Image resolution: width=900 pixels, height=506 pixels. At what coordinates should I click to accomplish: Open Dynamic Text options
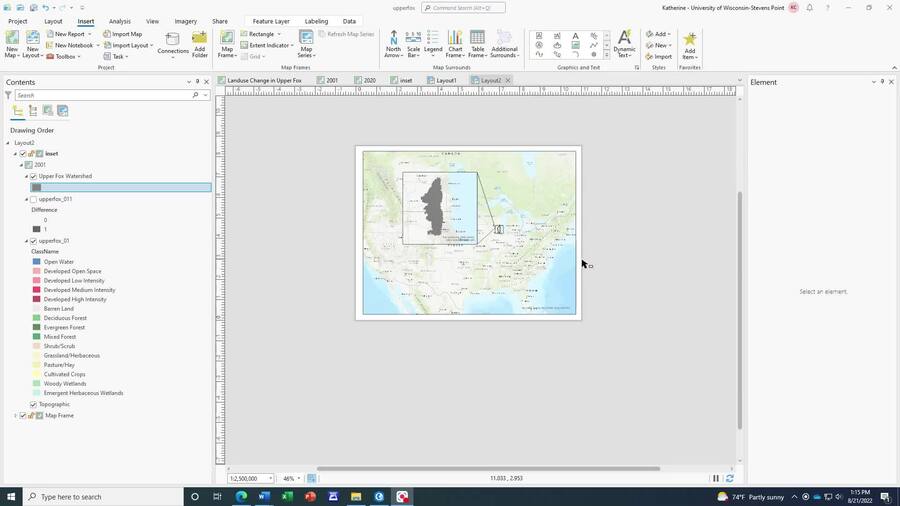(624, 43)
